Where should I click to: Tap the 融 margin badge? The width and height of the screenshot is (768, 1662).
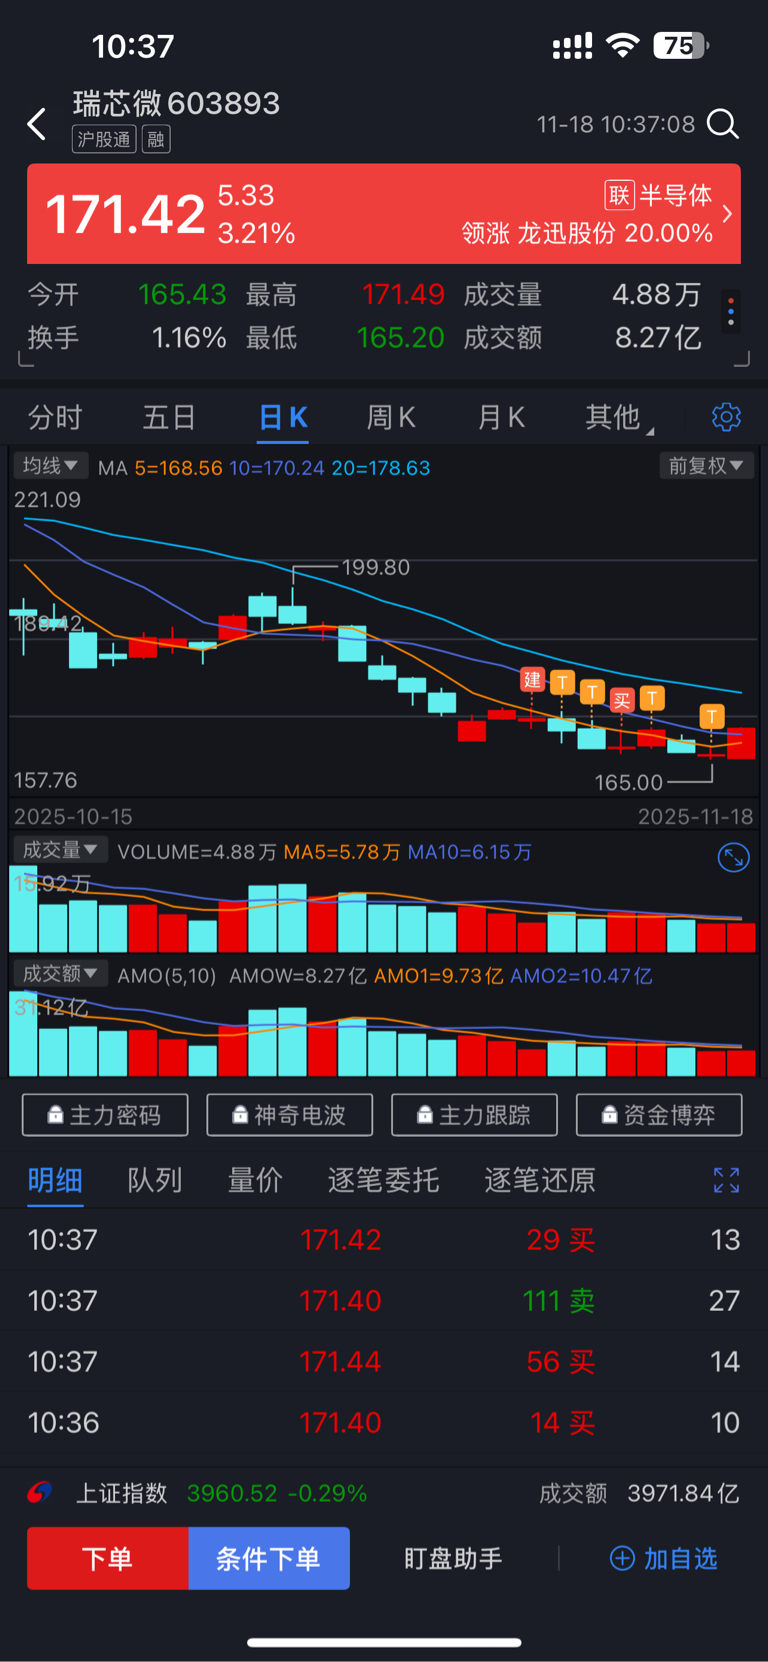[x=156, y=139]
